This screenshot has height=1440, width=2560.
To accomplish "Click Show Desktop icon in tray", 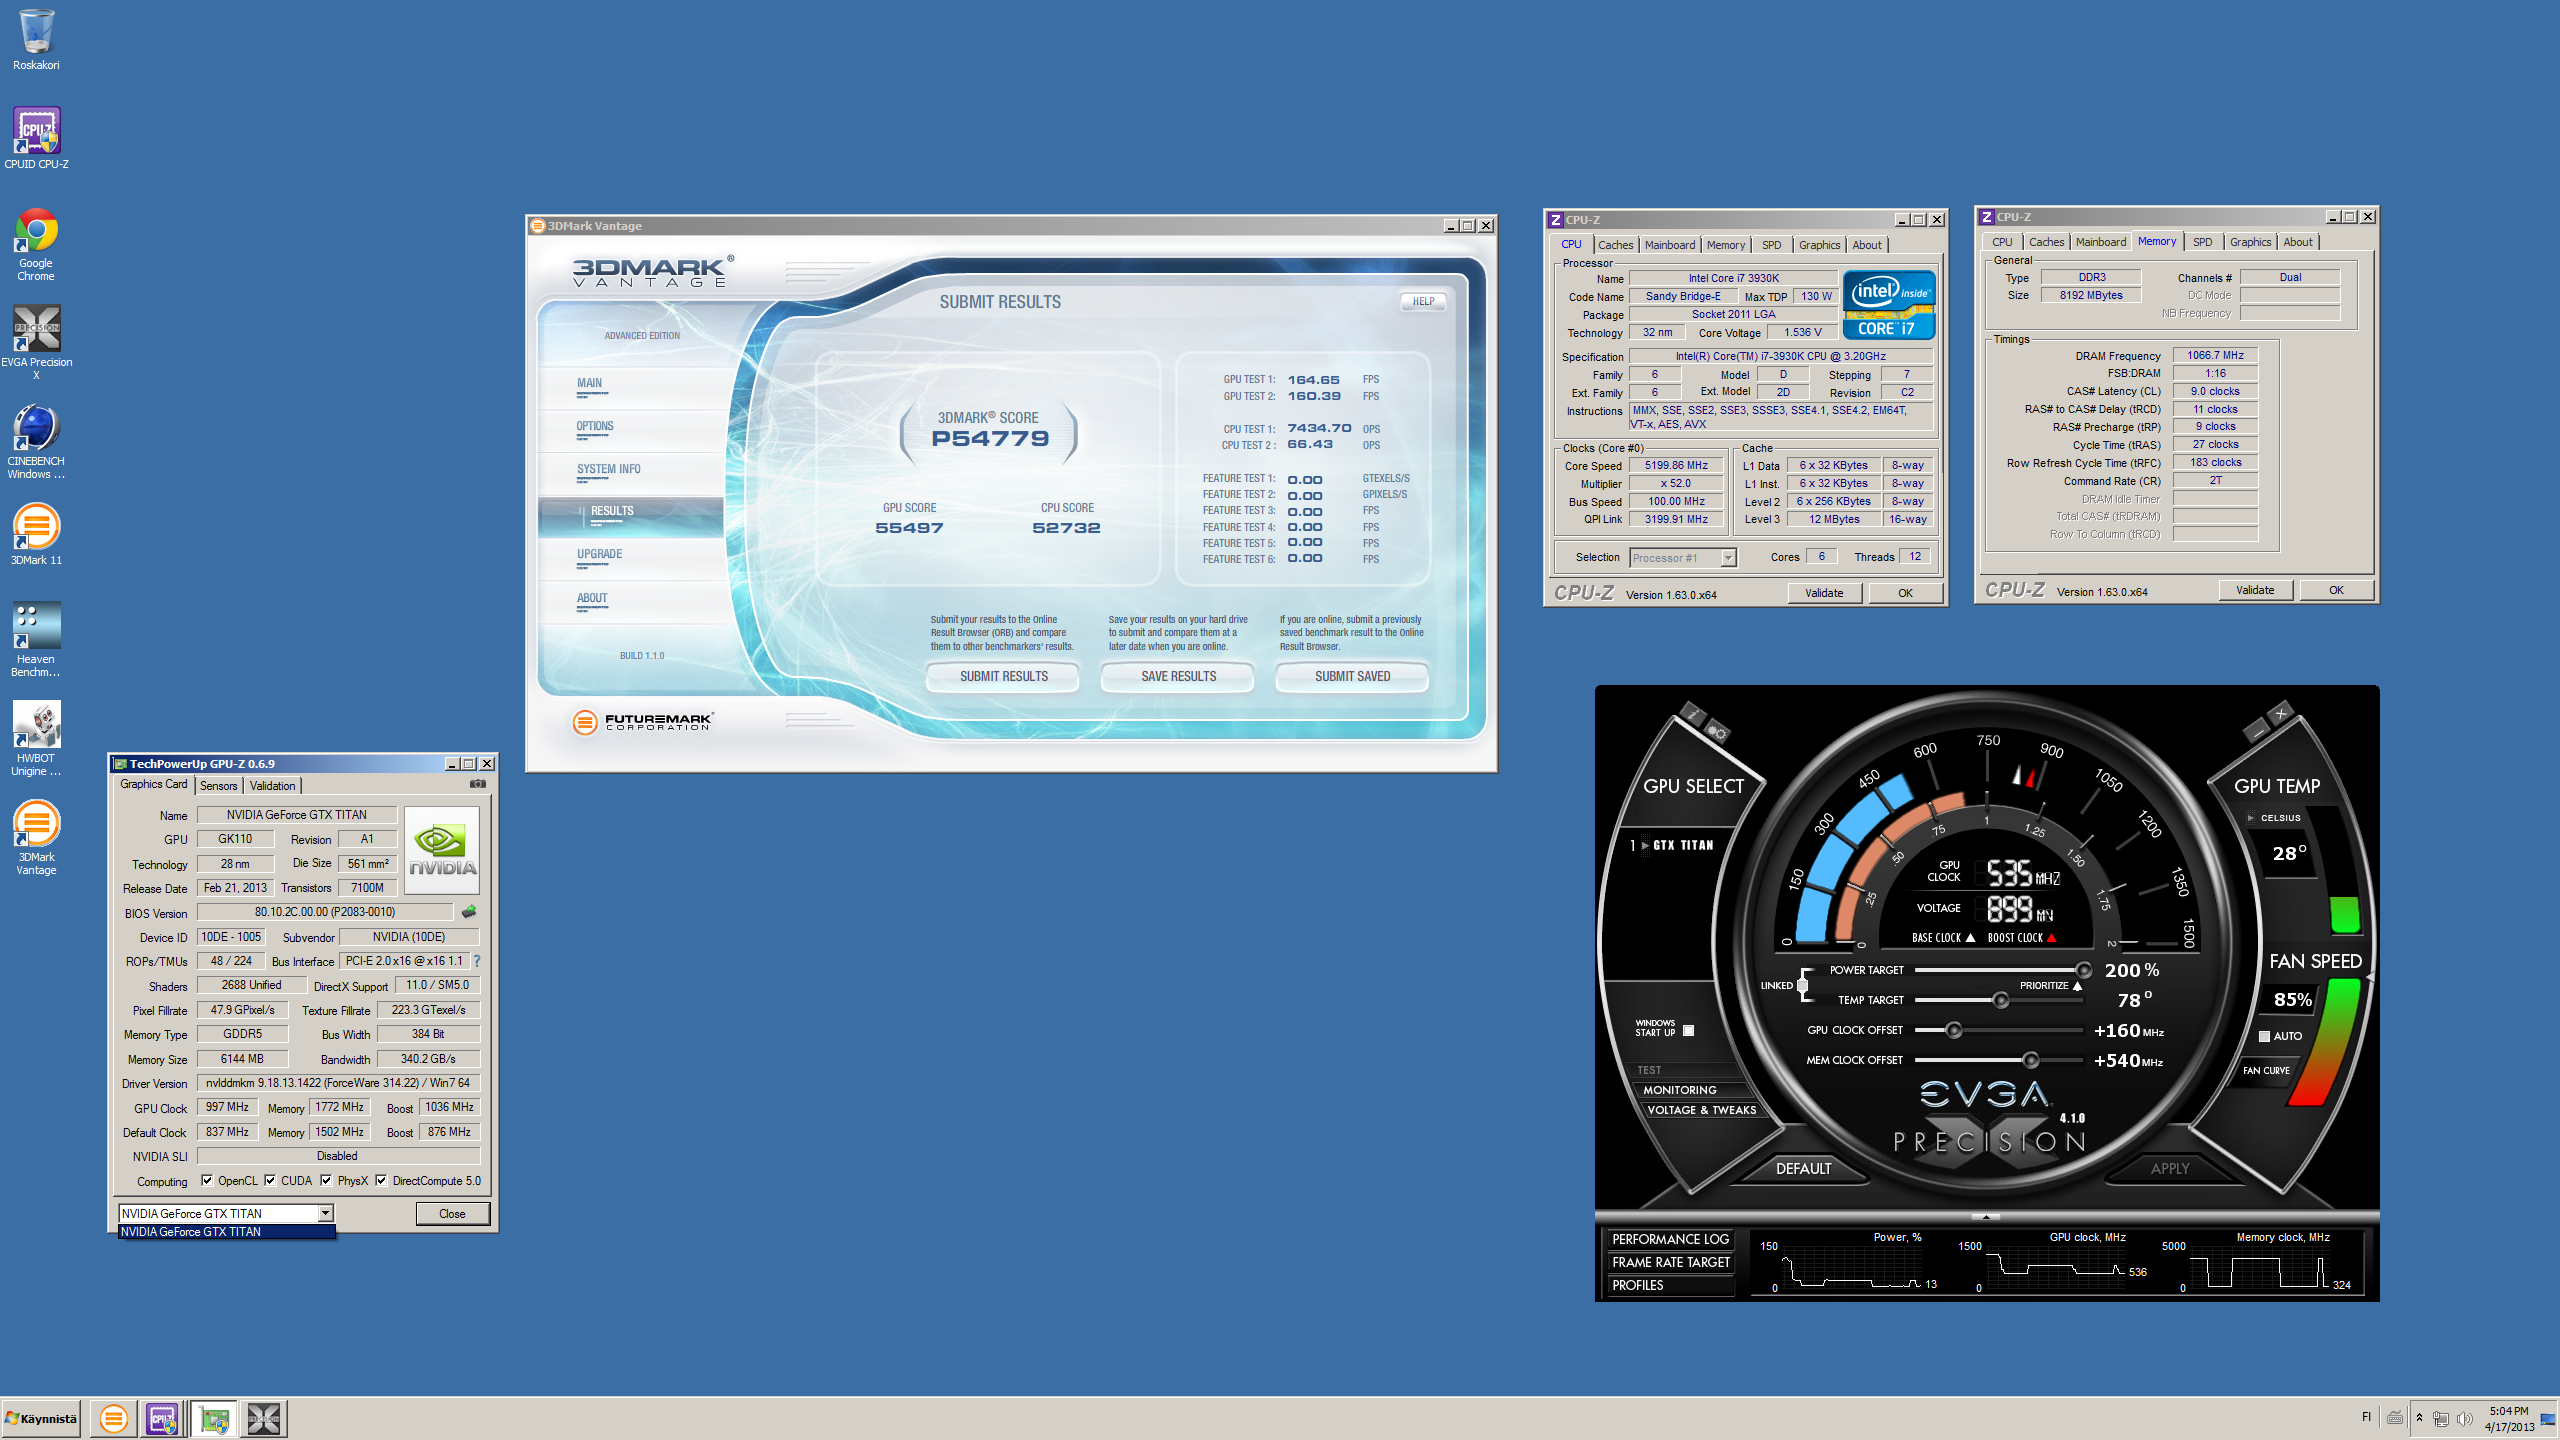I will tap(2547, 1418).
